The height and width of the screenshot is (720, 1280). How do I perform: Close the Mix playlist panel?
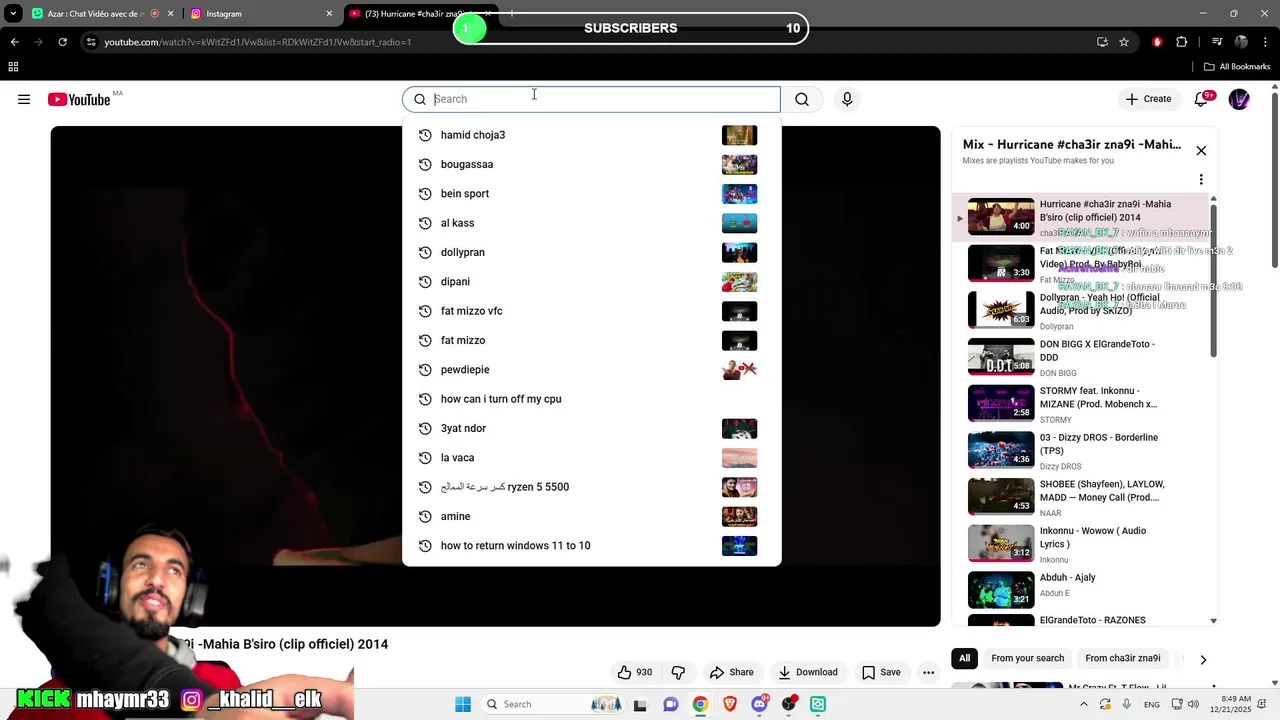pos(1201,150)
